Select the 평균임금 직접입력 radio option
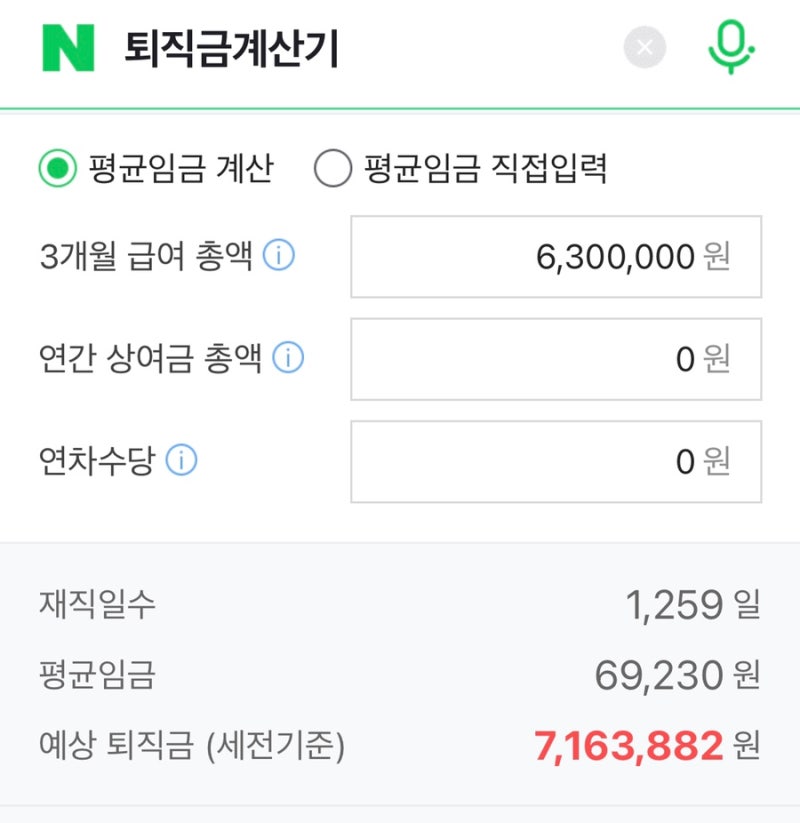The image size is (800, 823). pyautogui.click(x=333, y=168)
